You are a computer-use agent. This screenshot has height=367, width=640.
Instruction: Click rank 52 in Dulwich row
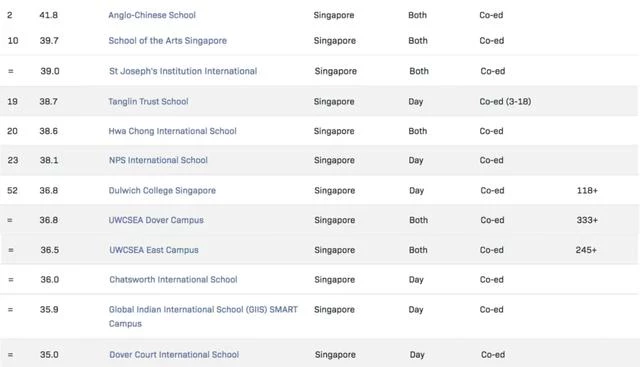13,191
